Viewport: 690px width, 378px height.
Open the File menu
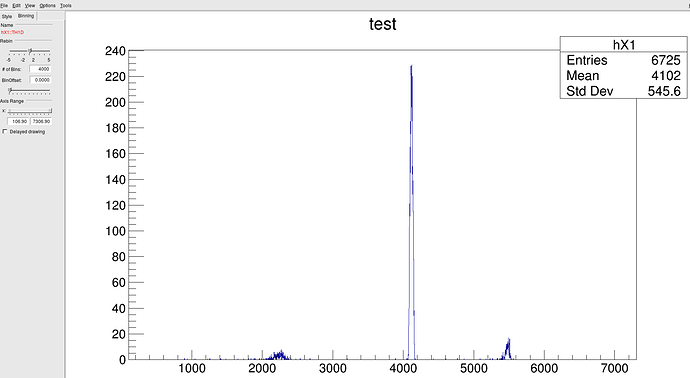(x=4, y=5)
